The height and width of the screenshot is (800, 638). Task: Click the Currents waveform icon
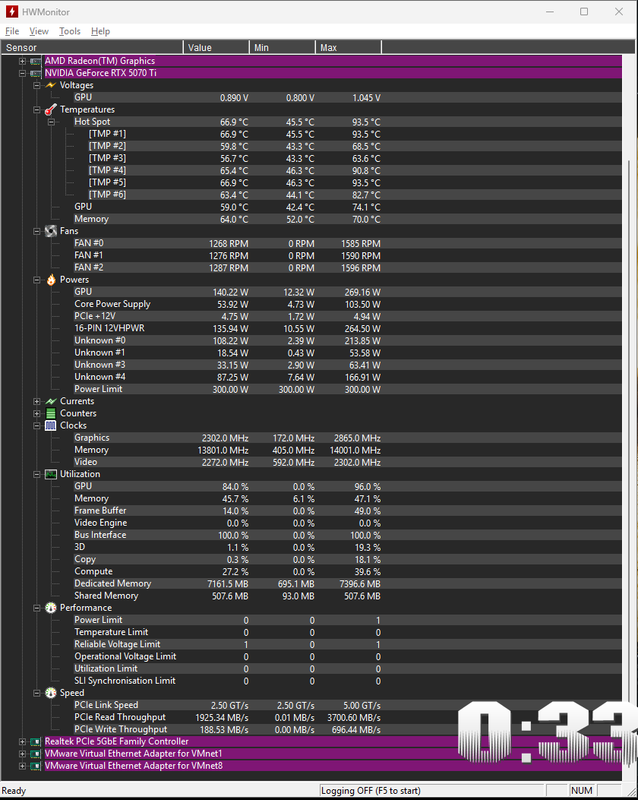point(51,402)
